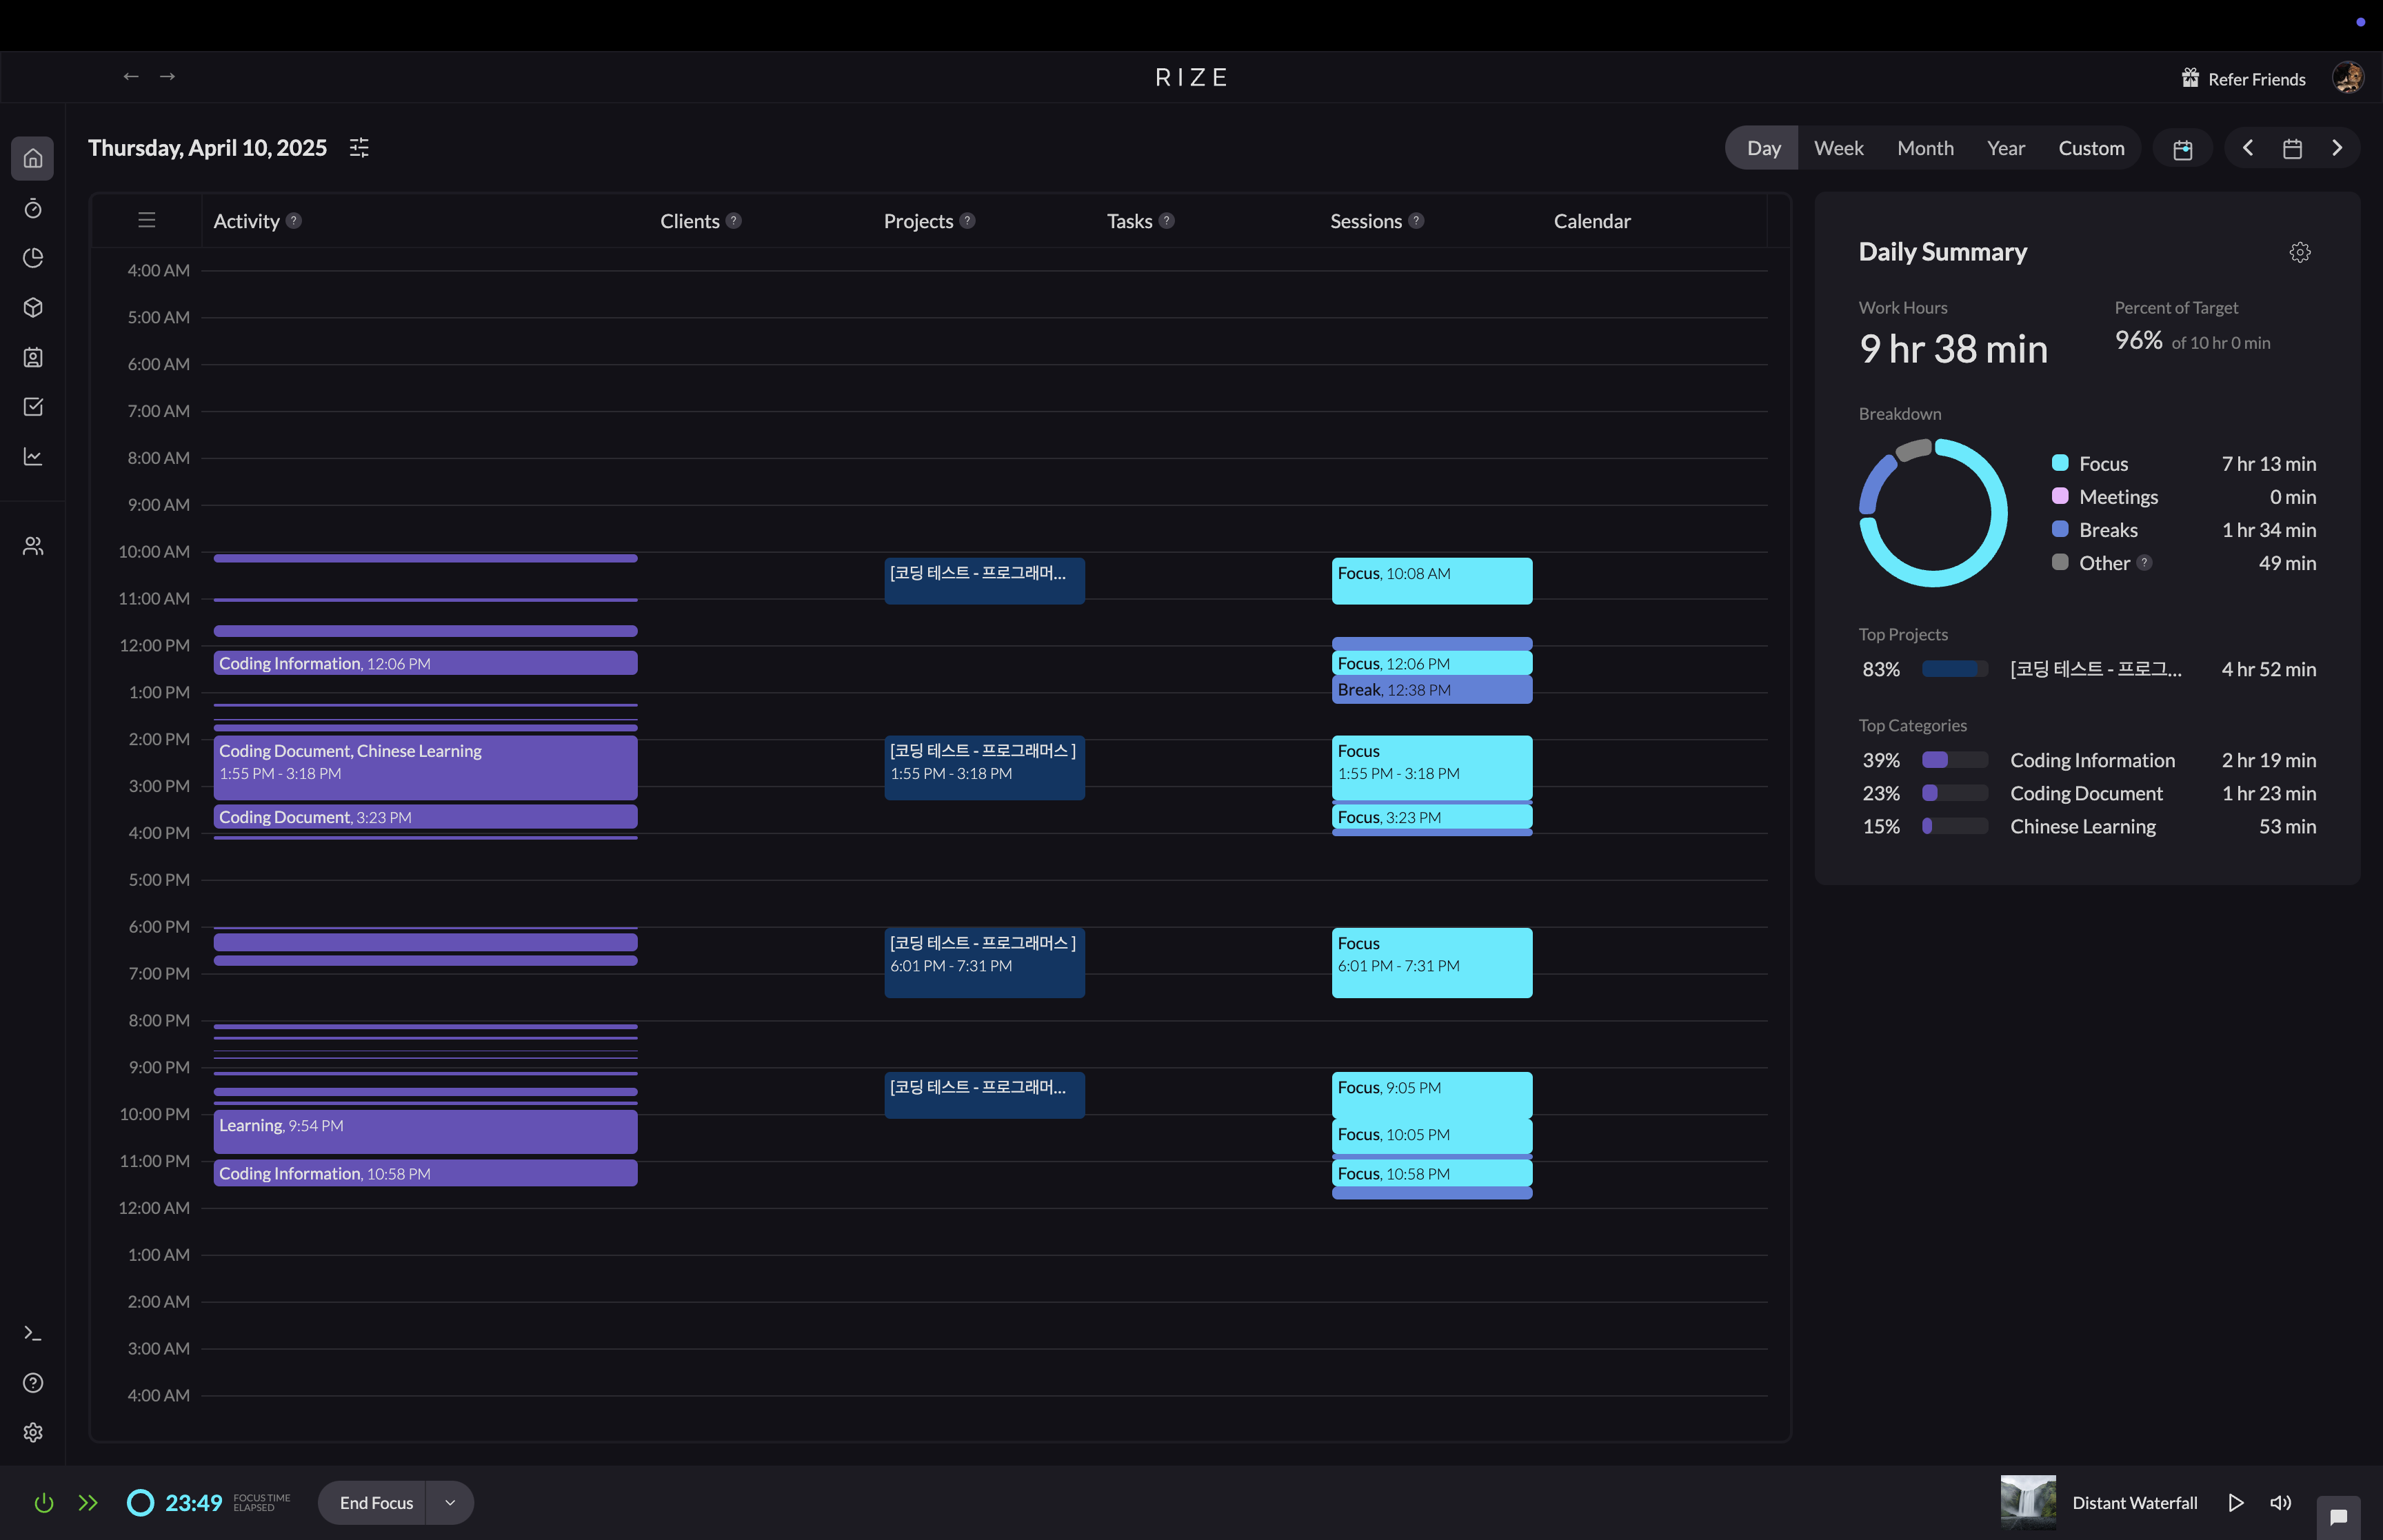Toggle the tracking power button

pyautogui.click(x=44, y=1503)
